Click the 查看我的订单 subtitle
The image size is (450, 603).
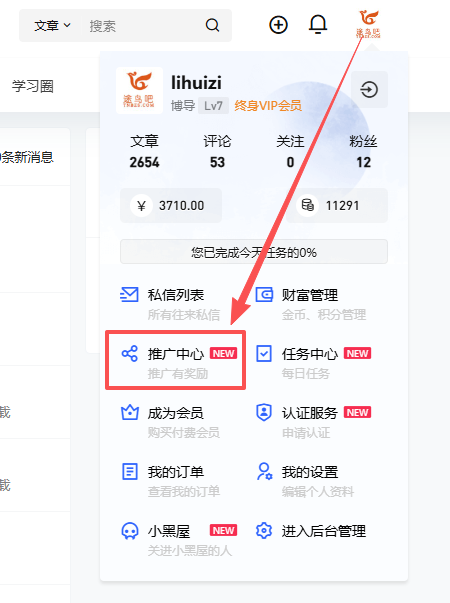(x=184, y=491)
